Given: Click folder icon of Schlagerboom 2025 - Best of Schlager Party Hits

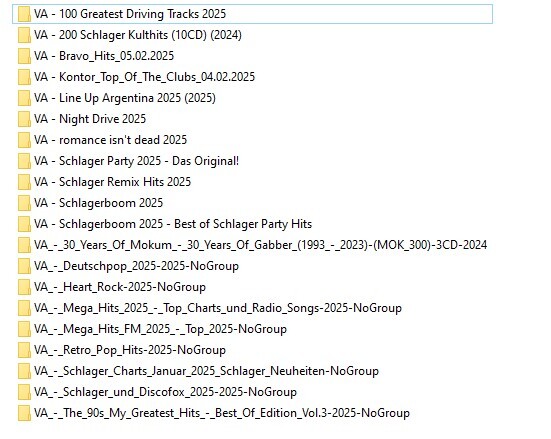Looking at the screenshot, I should click(x=24, y=224).
